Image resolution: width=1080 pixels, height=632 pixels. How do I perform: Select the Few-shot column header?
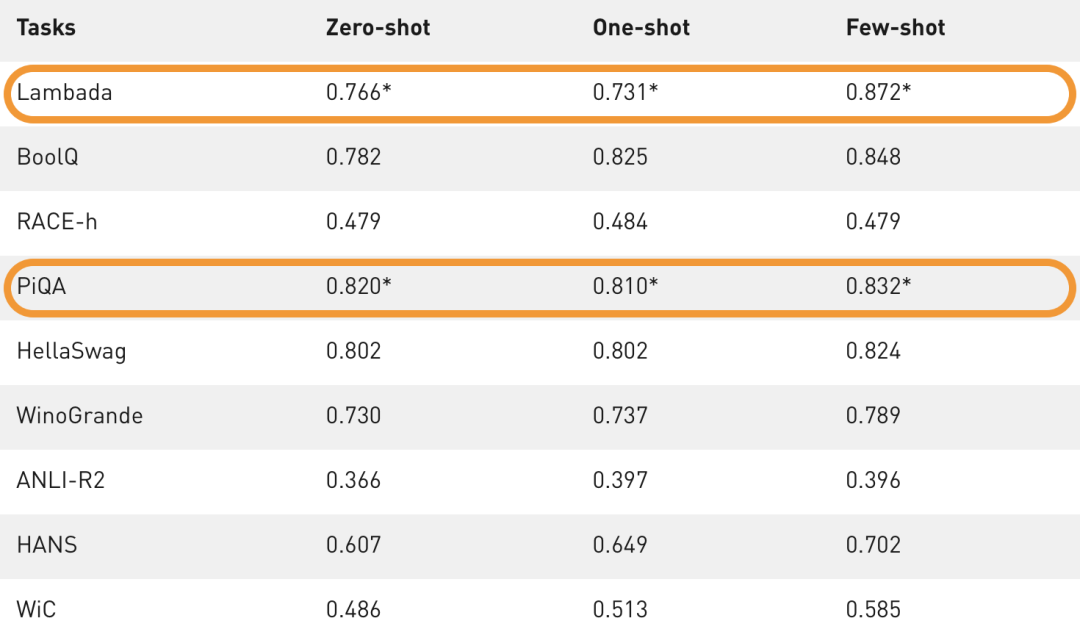[x=896, y=27]
